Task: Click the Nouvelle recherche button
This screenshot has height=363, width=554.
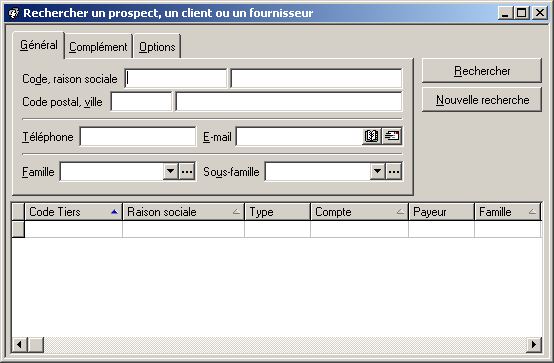Action: click(x=482, y=100)
